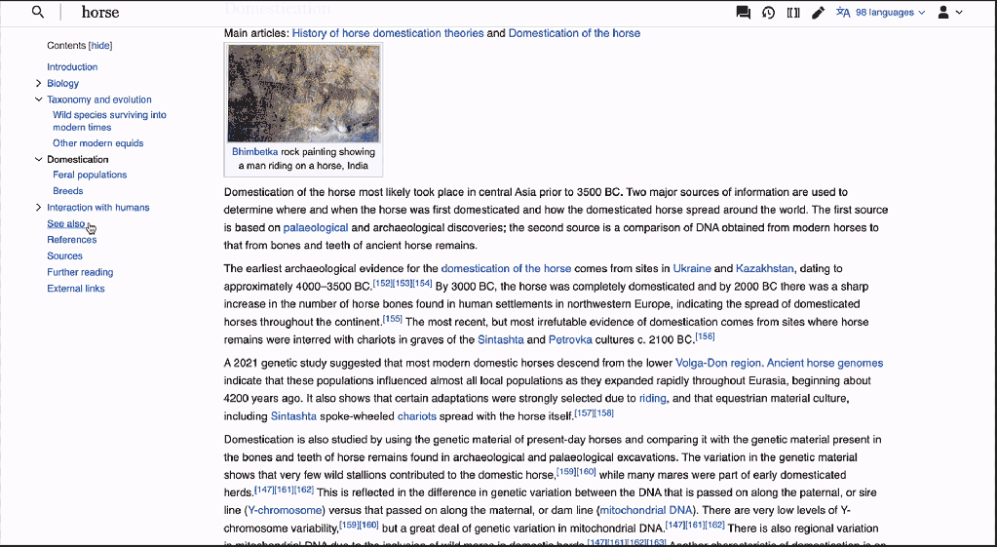Viewport: 997px width, 547px height.
Task: Collapse the Taxonomy and evolution section
Action: (38, 100)
